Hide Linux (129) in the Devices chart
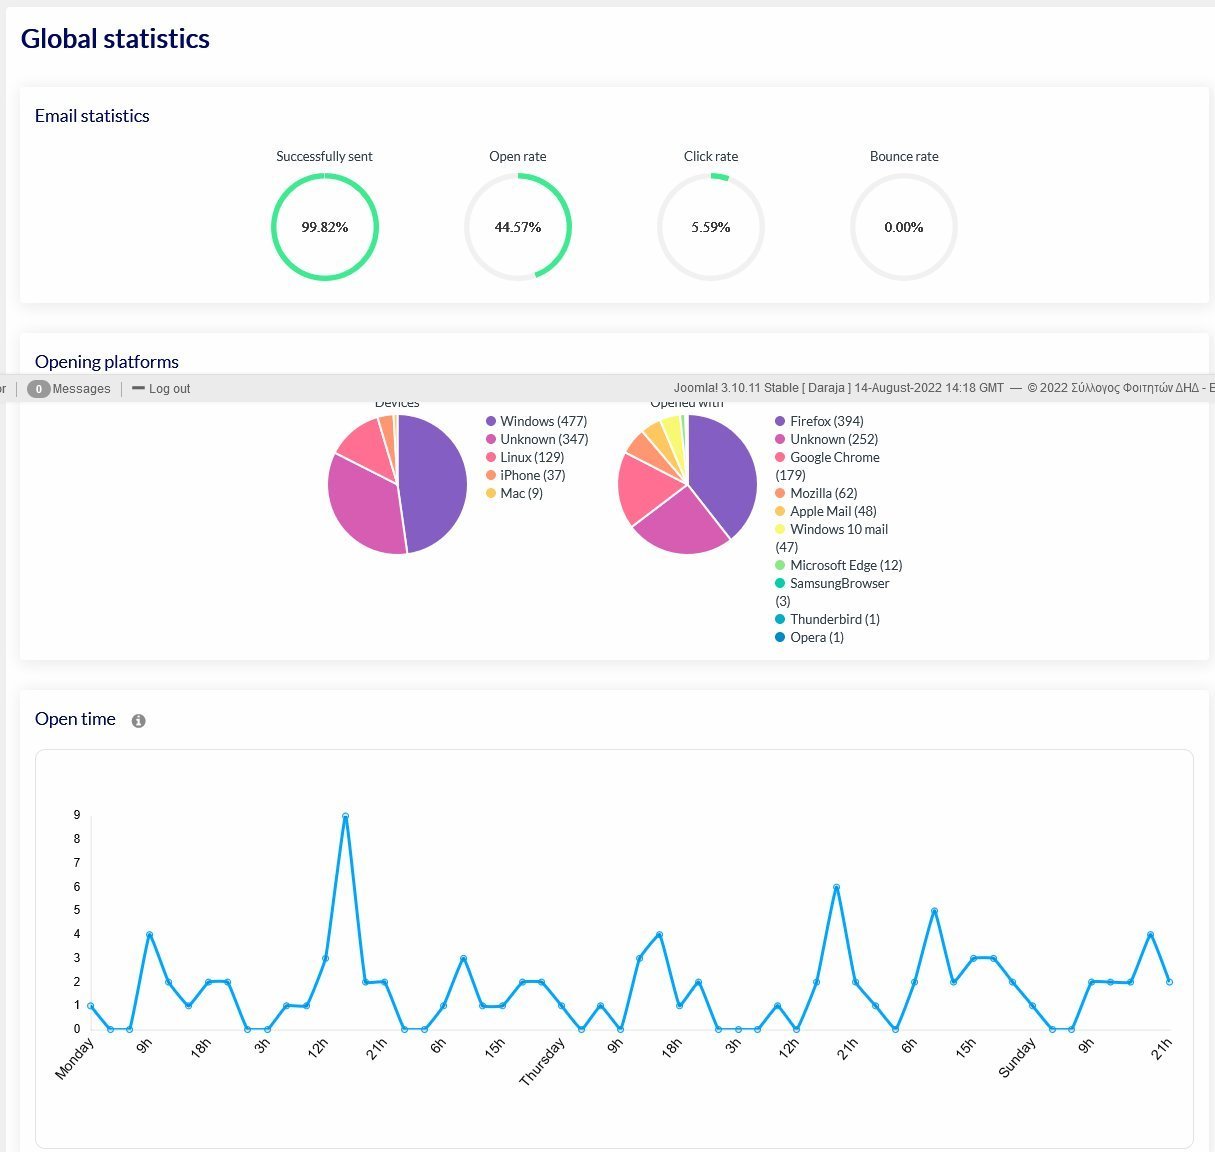Screen dimensions: 1215x1152 point(532,458)
